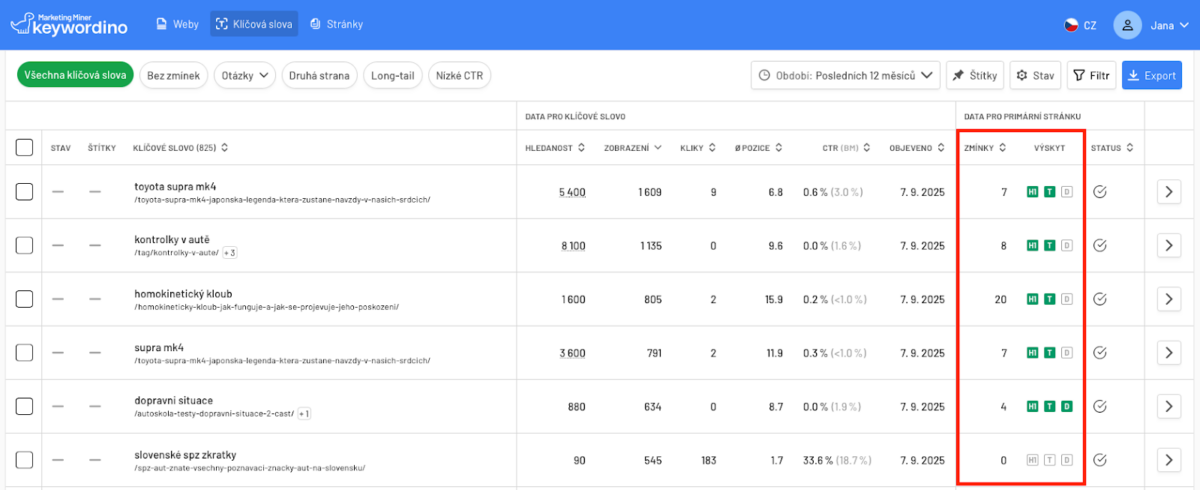1200x490 pixels.
Task: Click the Export button
Action: (1152, 75)
